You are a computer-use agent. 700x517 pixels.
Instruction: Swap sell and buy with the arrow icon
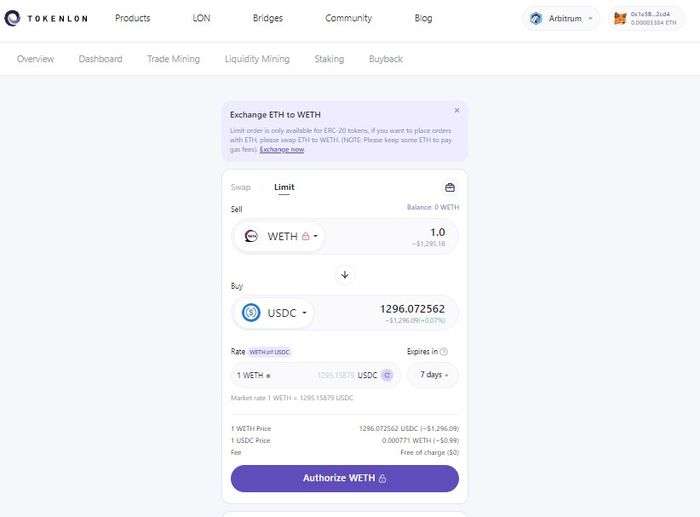click(x=345, y=275)
